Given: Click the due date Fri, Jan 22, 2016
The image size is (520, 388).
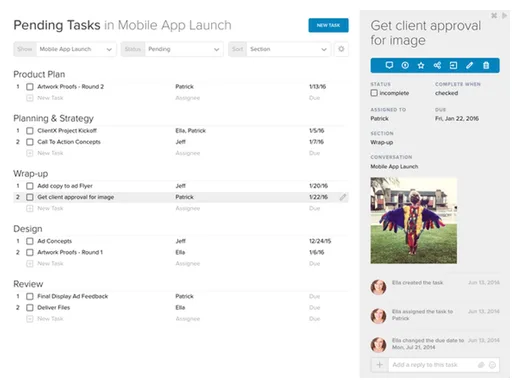Looking at the screenshot, I should click(x=457, y=118).
